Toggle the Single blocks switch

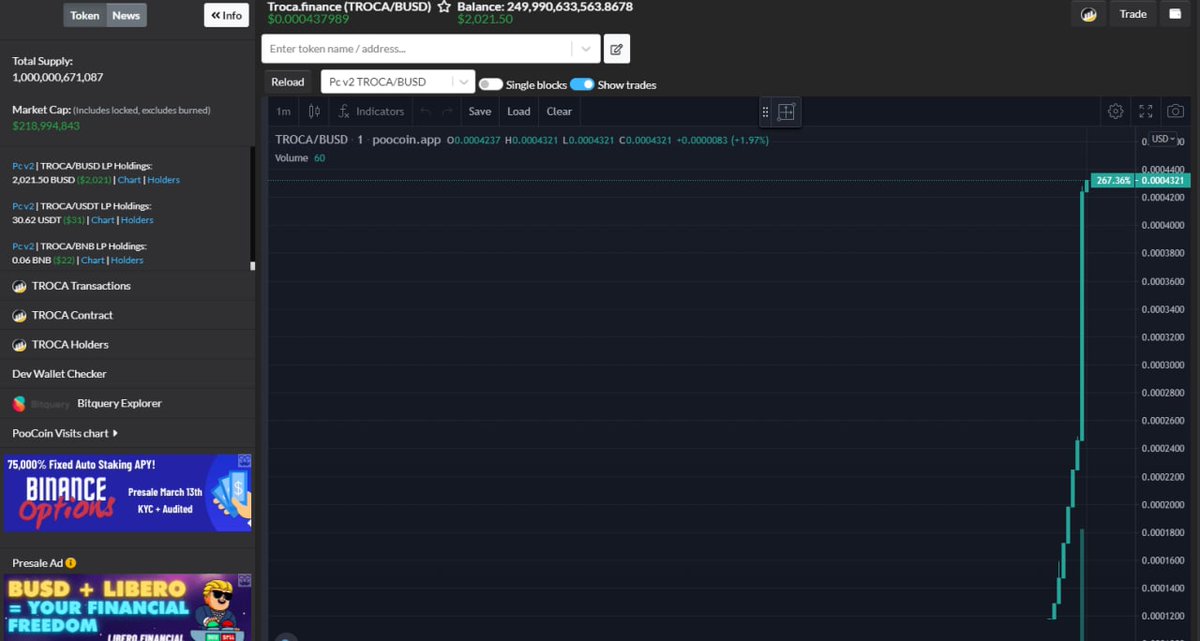(491, 85)
